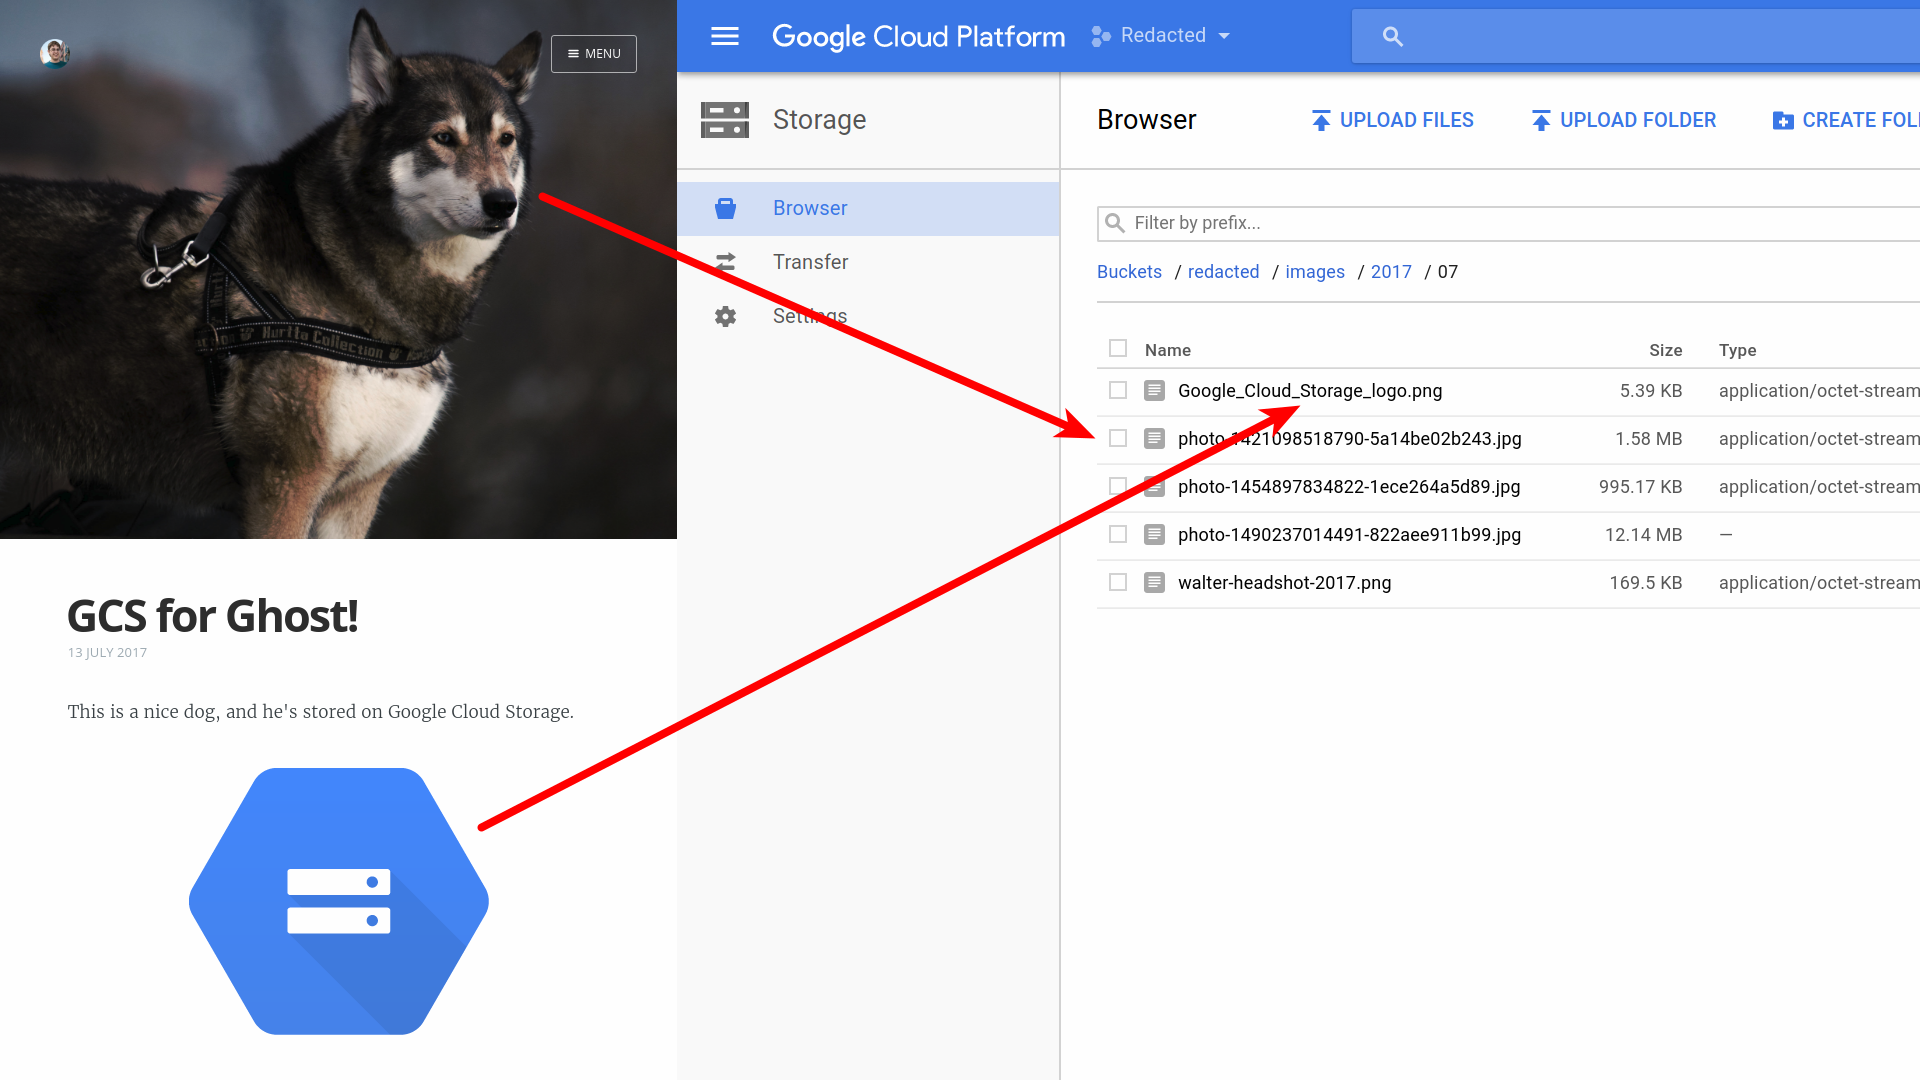Open photo-1490237014491-822aee911b99.jpg file

click(x=1349, y=534)
